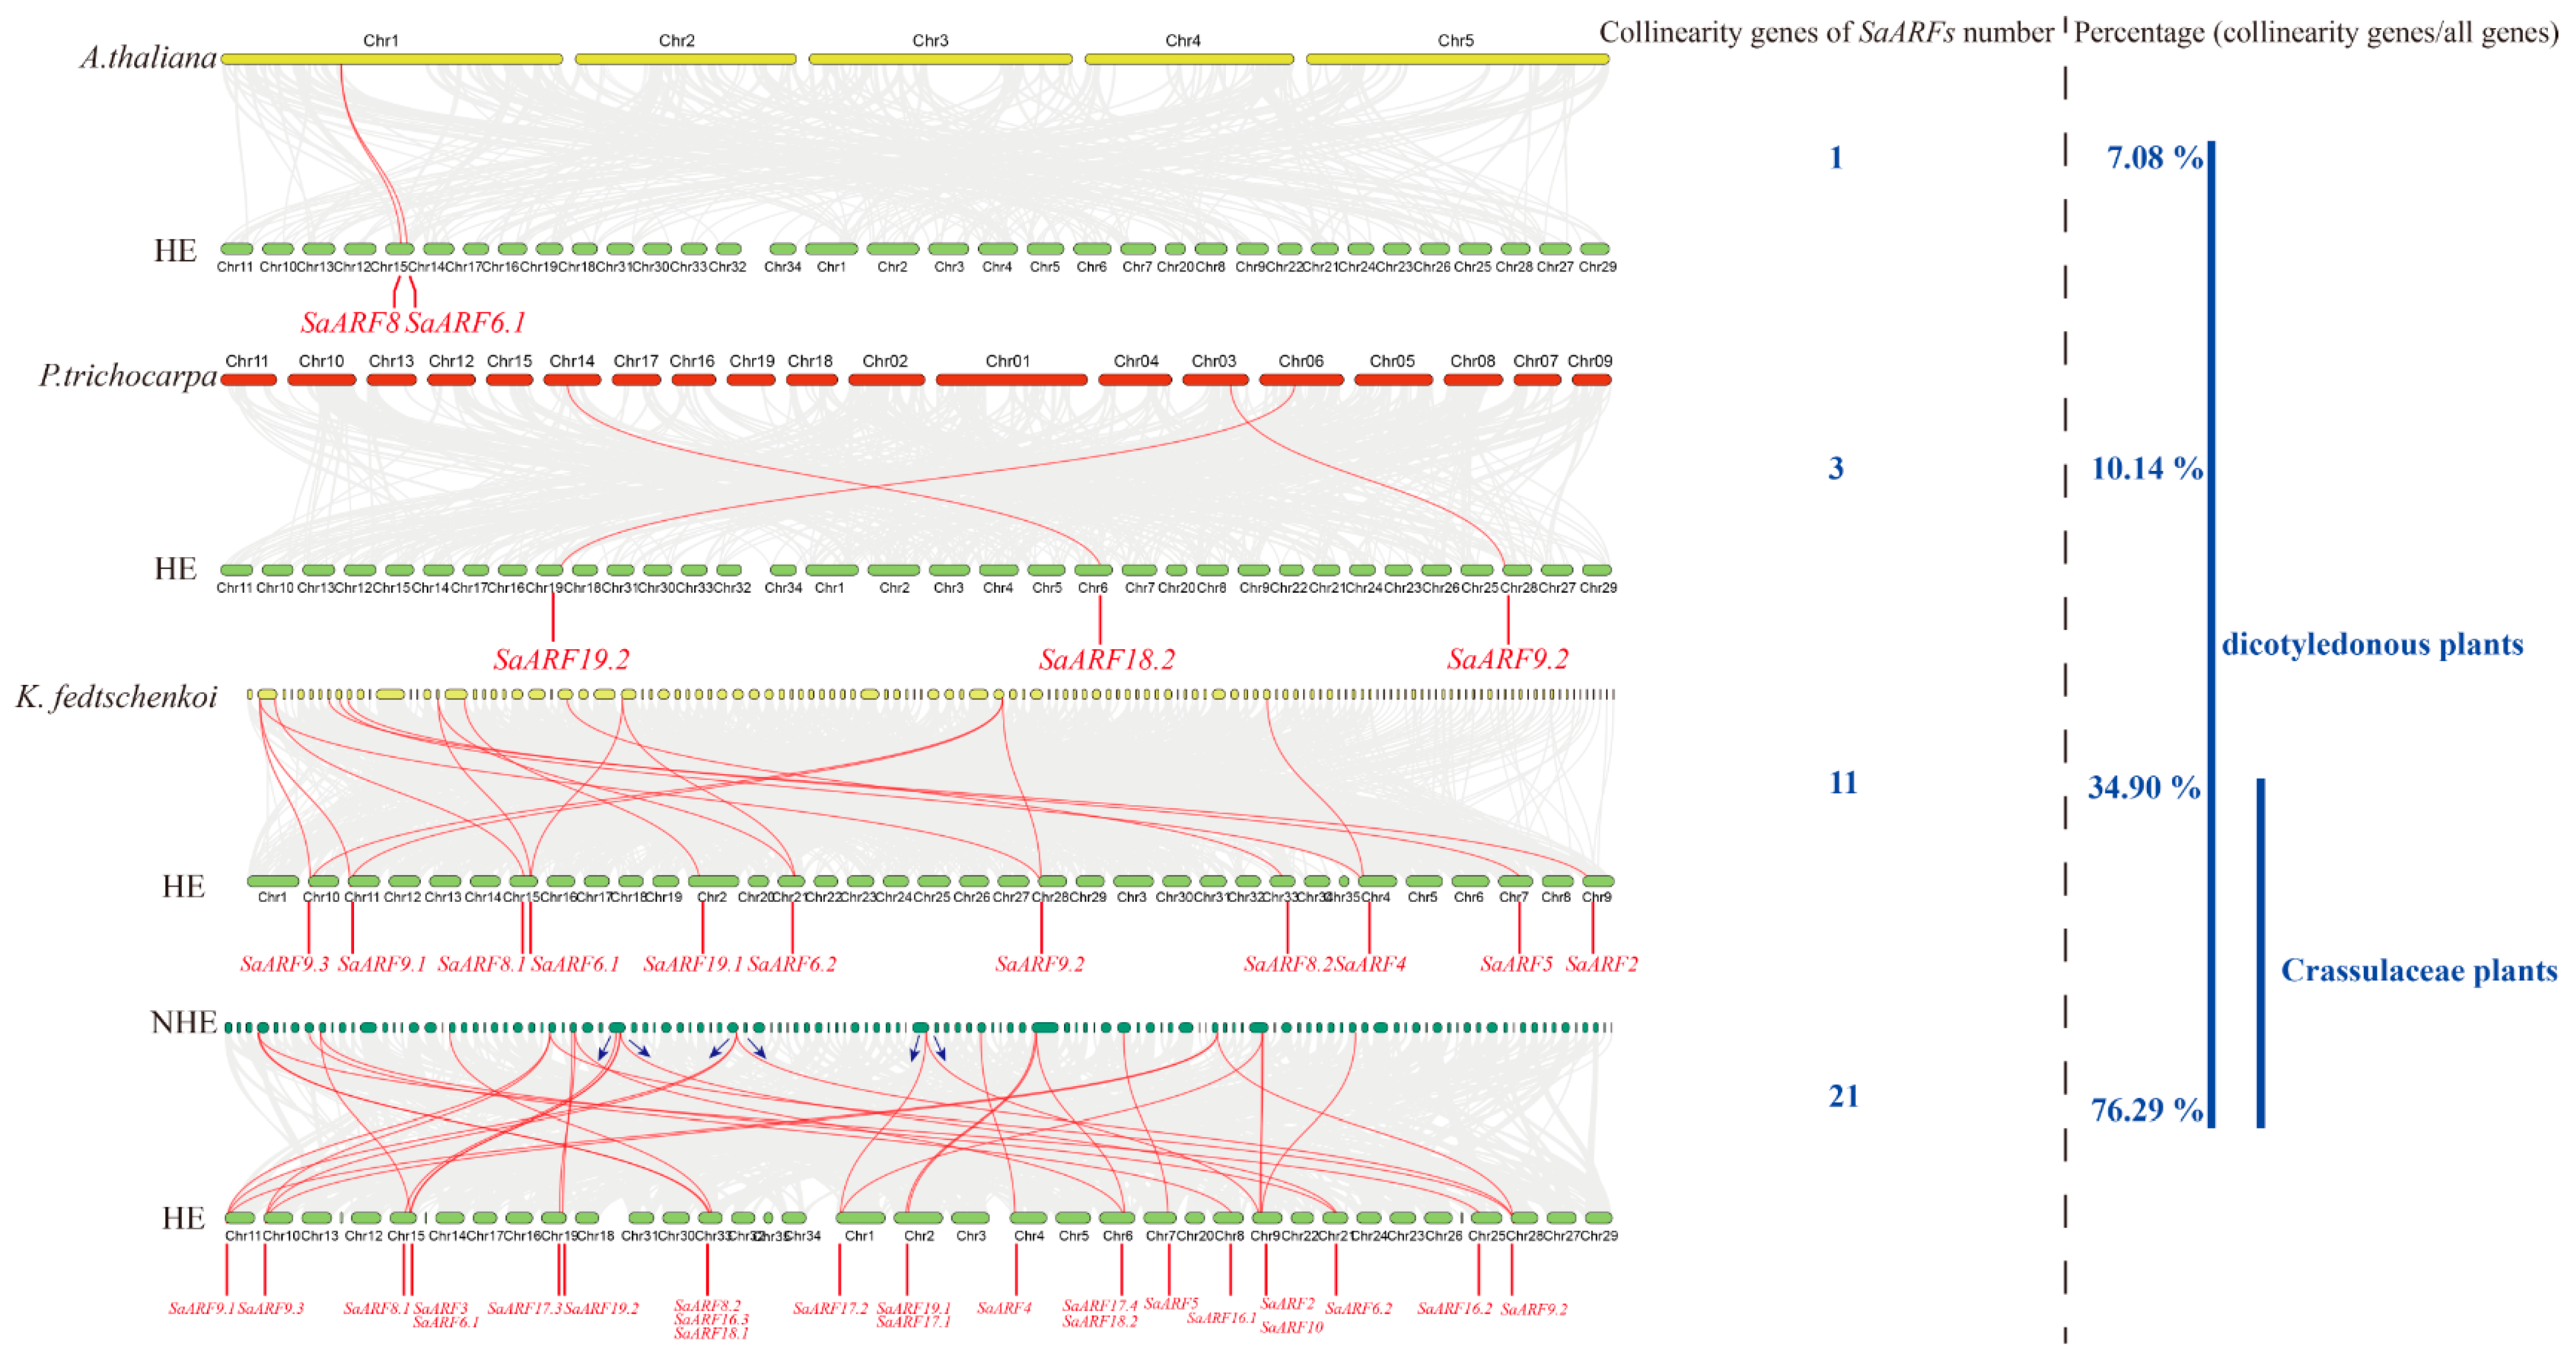Click the NHE row label
Viewport: 2576px width, 1350px height.
click(183, 1023)
